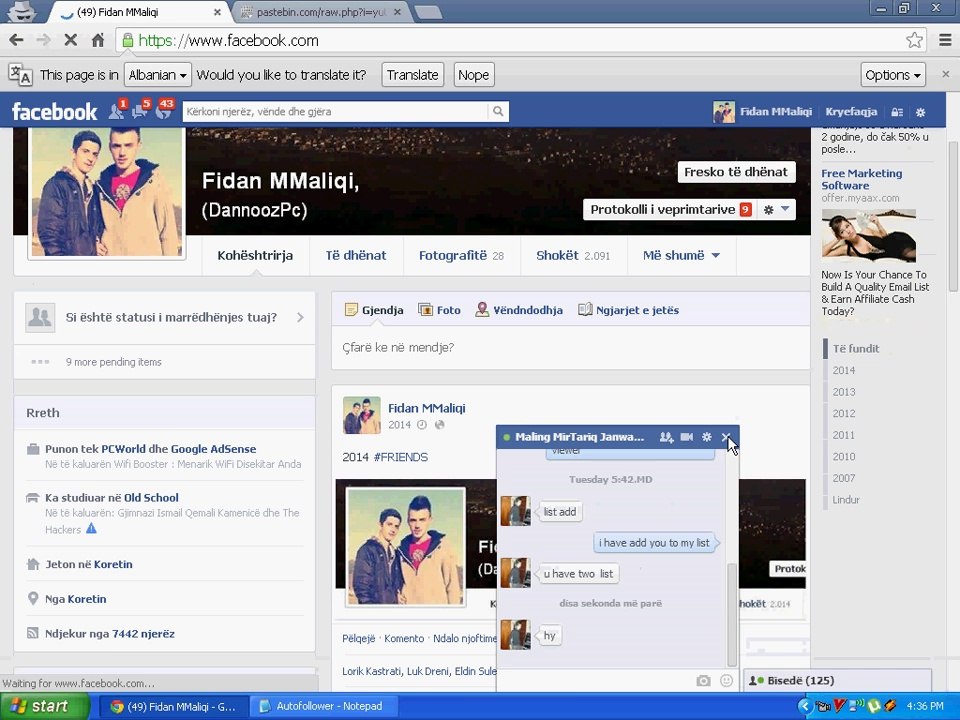Open the Facebook account settings gear
Image resolution: width=960 pixels, height=720 pixels.
pos(920,112)
